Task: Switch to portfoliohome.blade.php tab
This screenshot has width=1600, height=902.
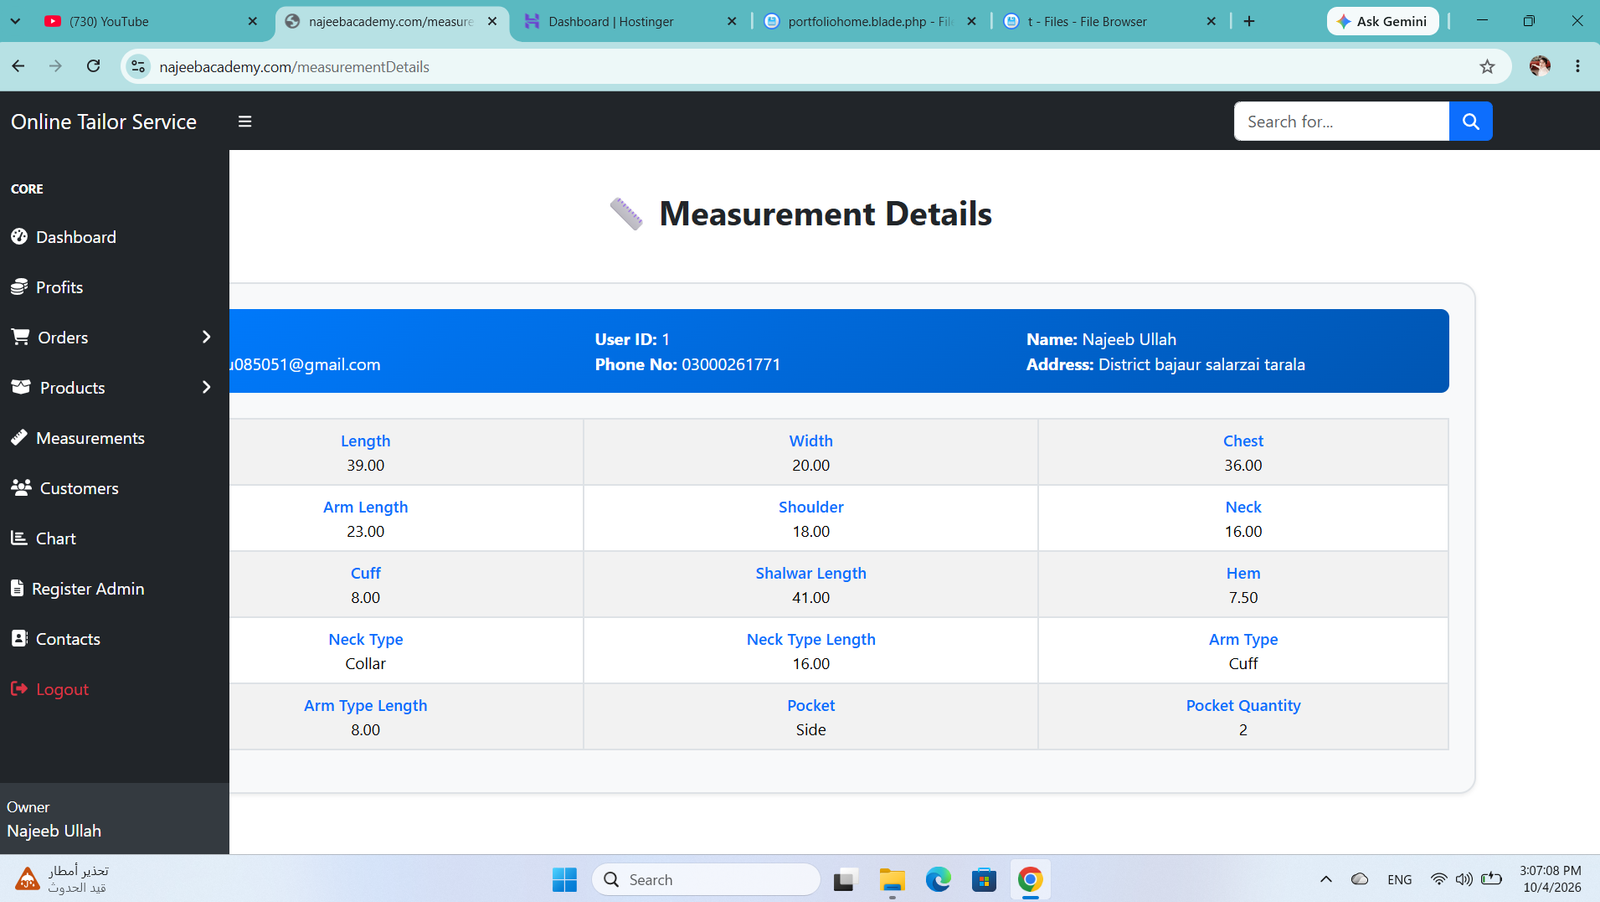Action: tap(868, 21)
